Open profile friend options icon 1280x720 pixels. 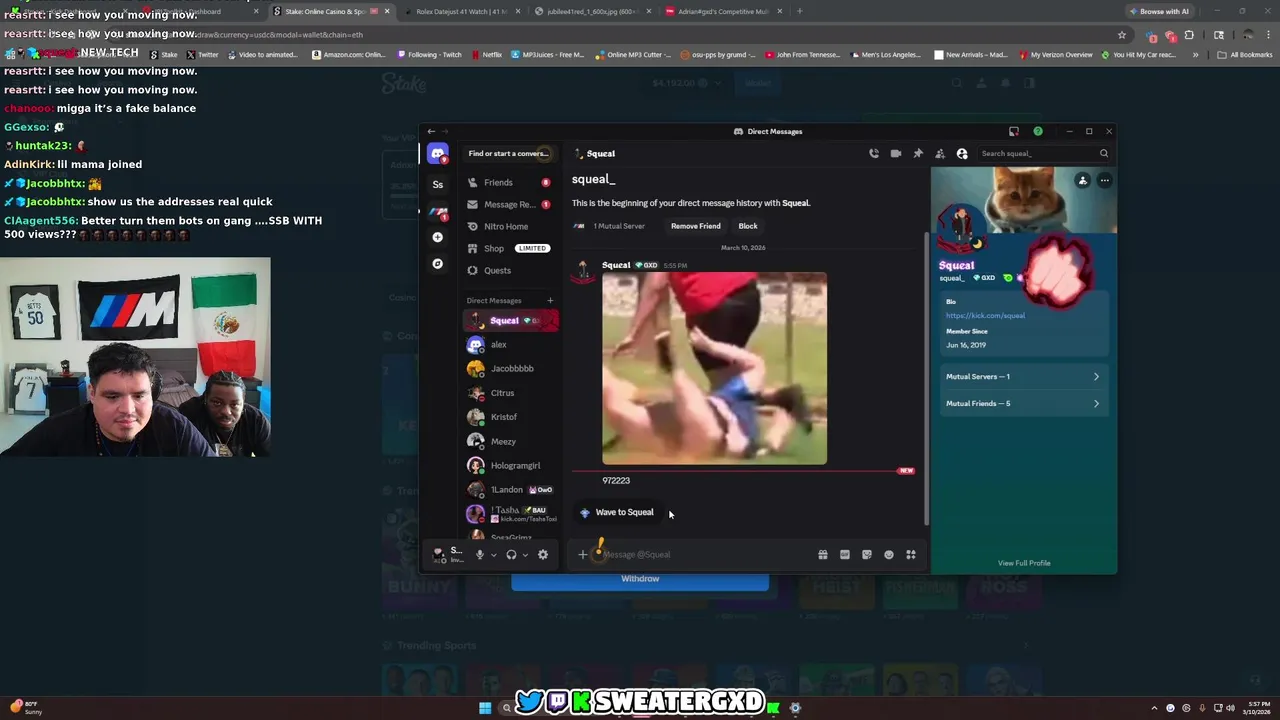1082,181
